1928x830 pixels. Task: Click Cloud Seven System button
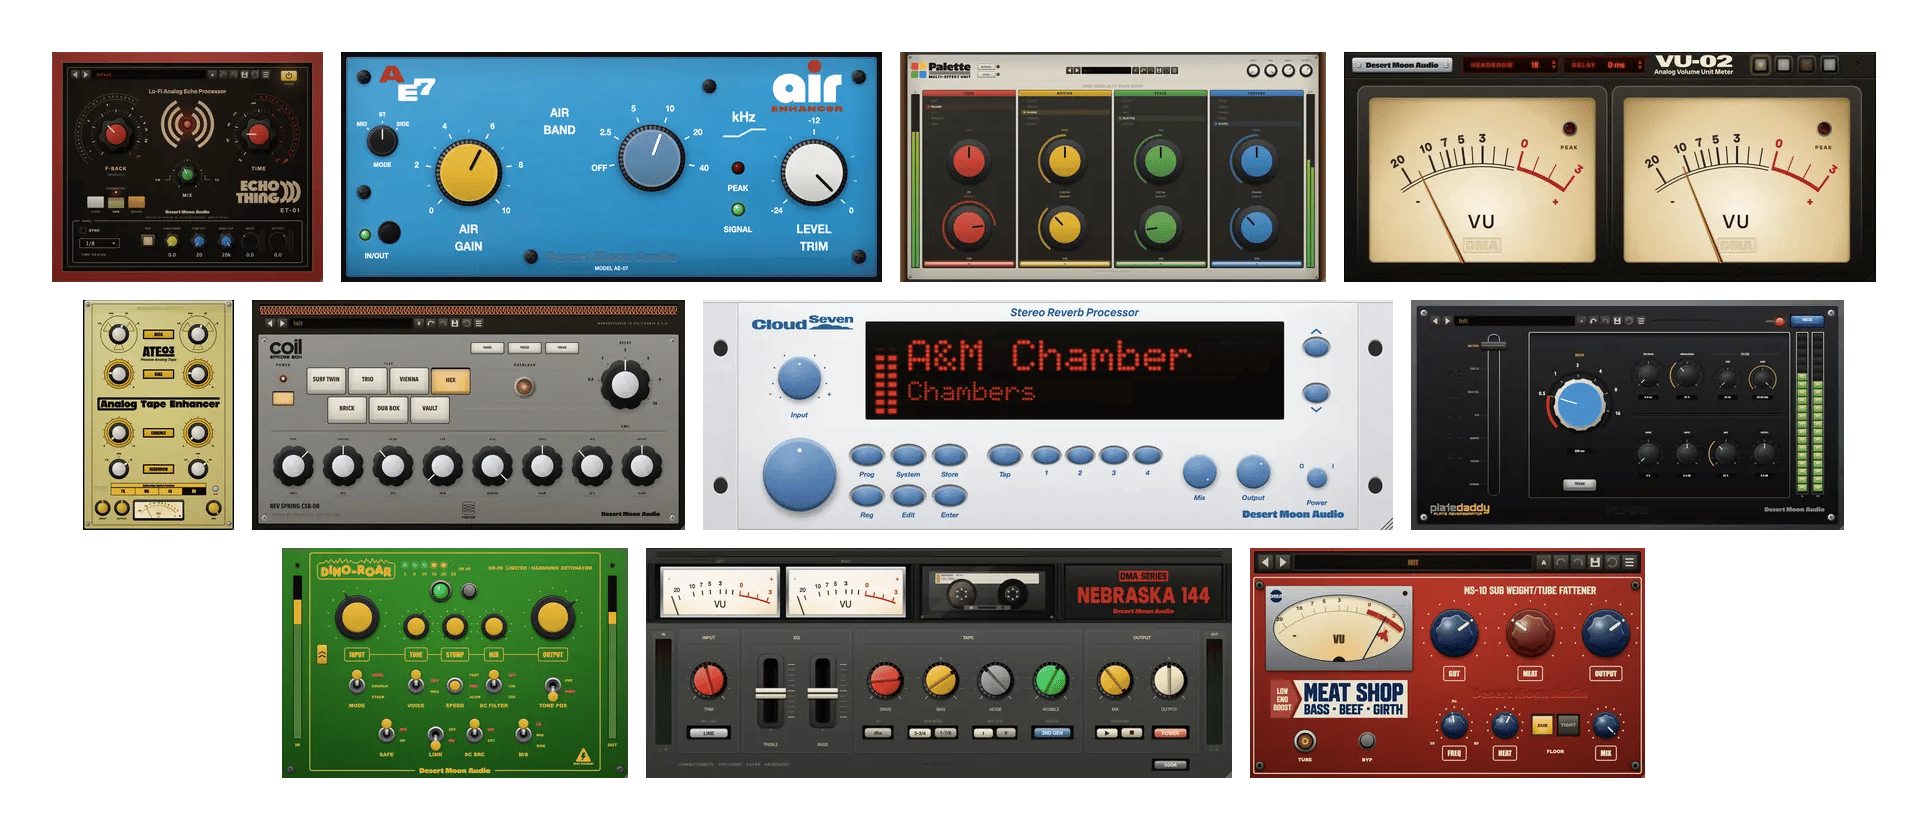pyautogui.click(x=908, y=456)
